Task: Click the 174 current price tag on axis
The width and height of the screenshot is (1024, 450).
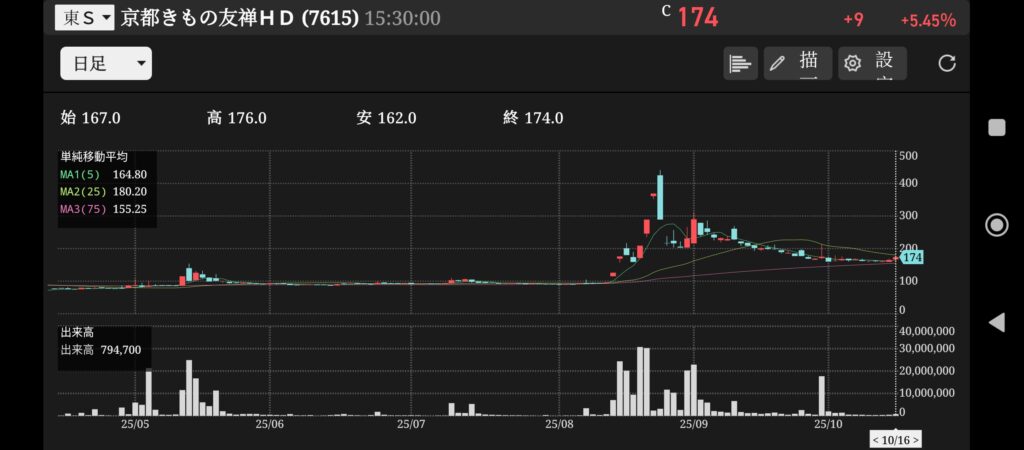Action: pos(911,258)
